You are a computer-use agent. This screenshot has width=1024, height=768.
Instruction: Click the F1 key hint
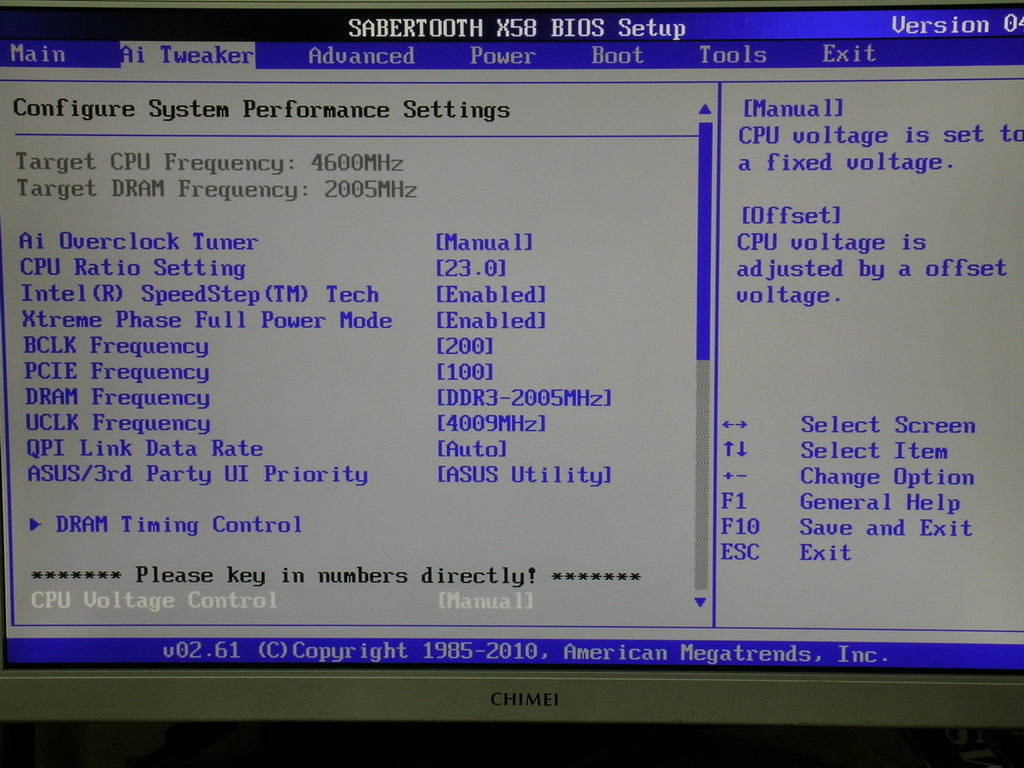[733, 502]
